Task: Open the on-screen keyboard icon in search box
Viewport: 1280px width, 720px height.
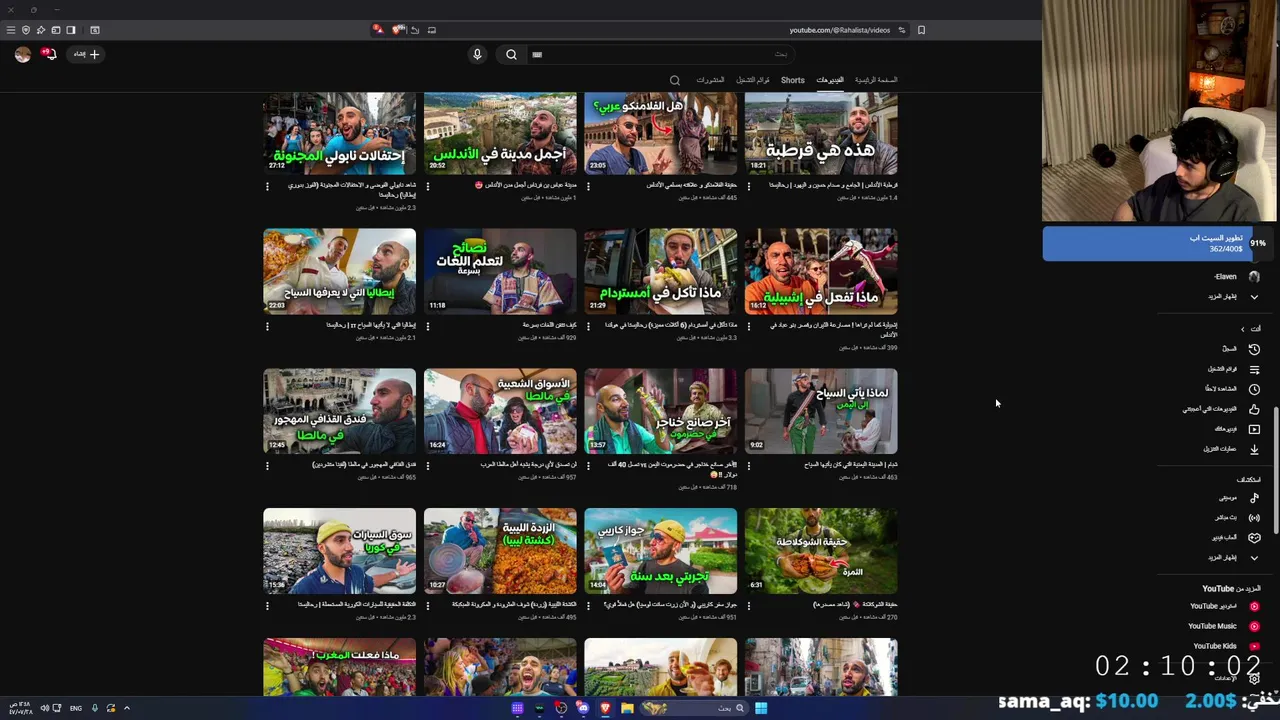Action: pyautogui.click(x=537, y=55)
